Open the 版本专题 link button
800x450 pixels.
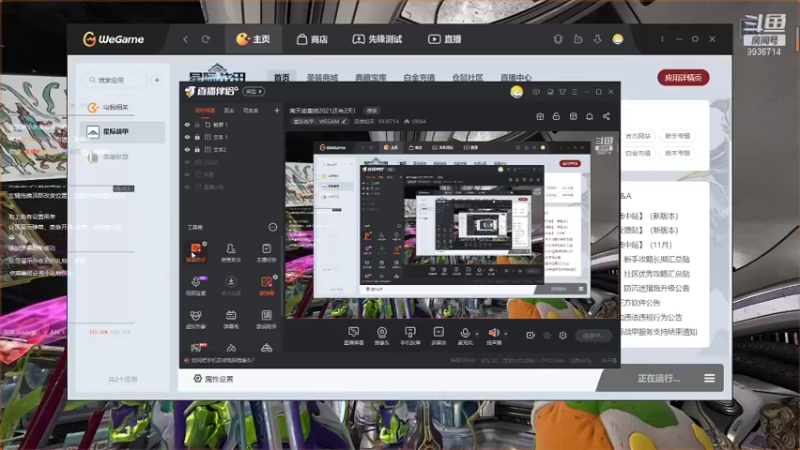coord(678,153)
